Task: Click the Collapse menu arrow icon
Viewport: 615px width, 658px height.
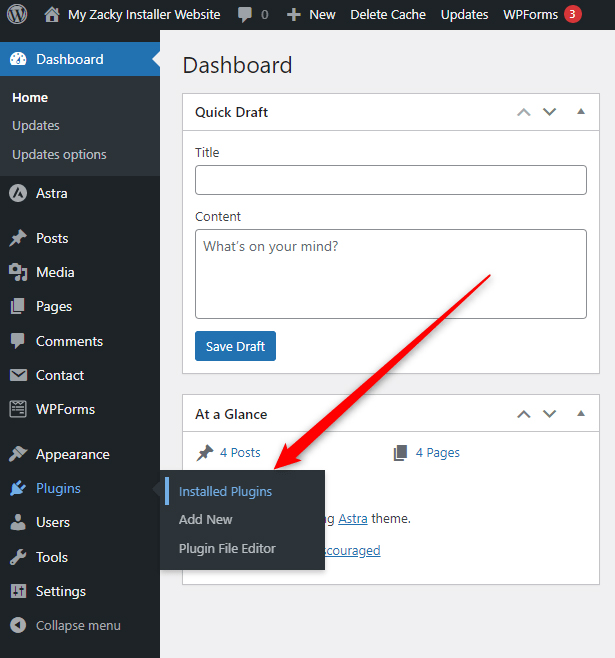Action: [18, 625]
